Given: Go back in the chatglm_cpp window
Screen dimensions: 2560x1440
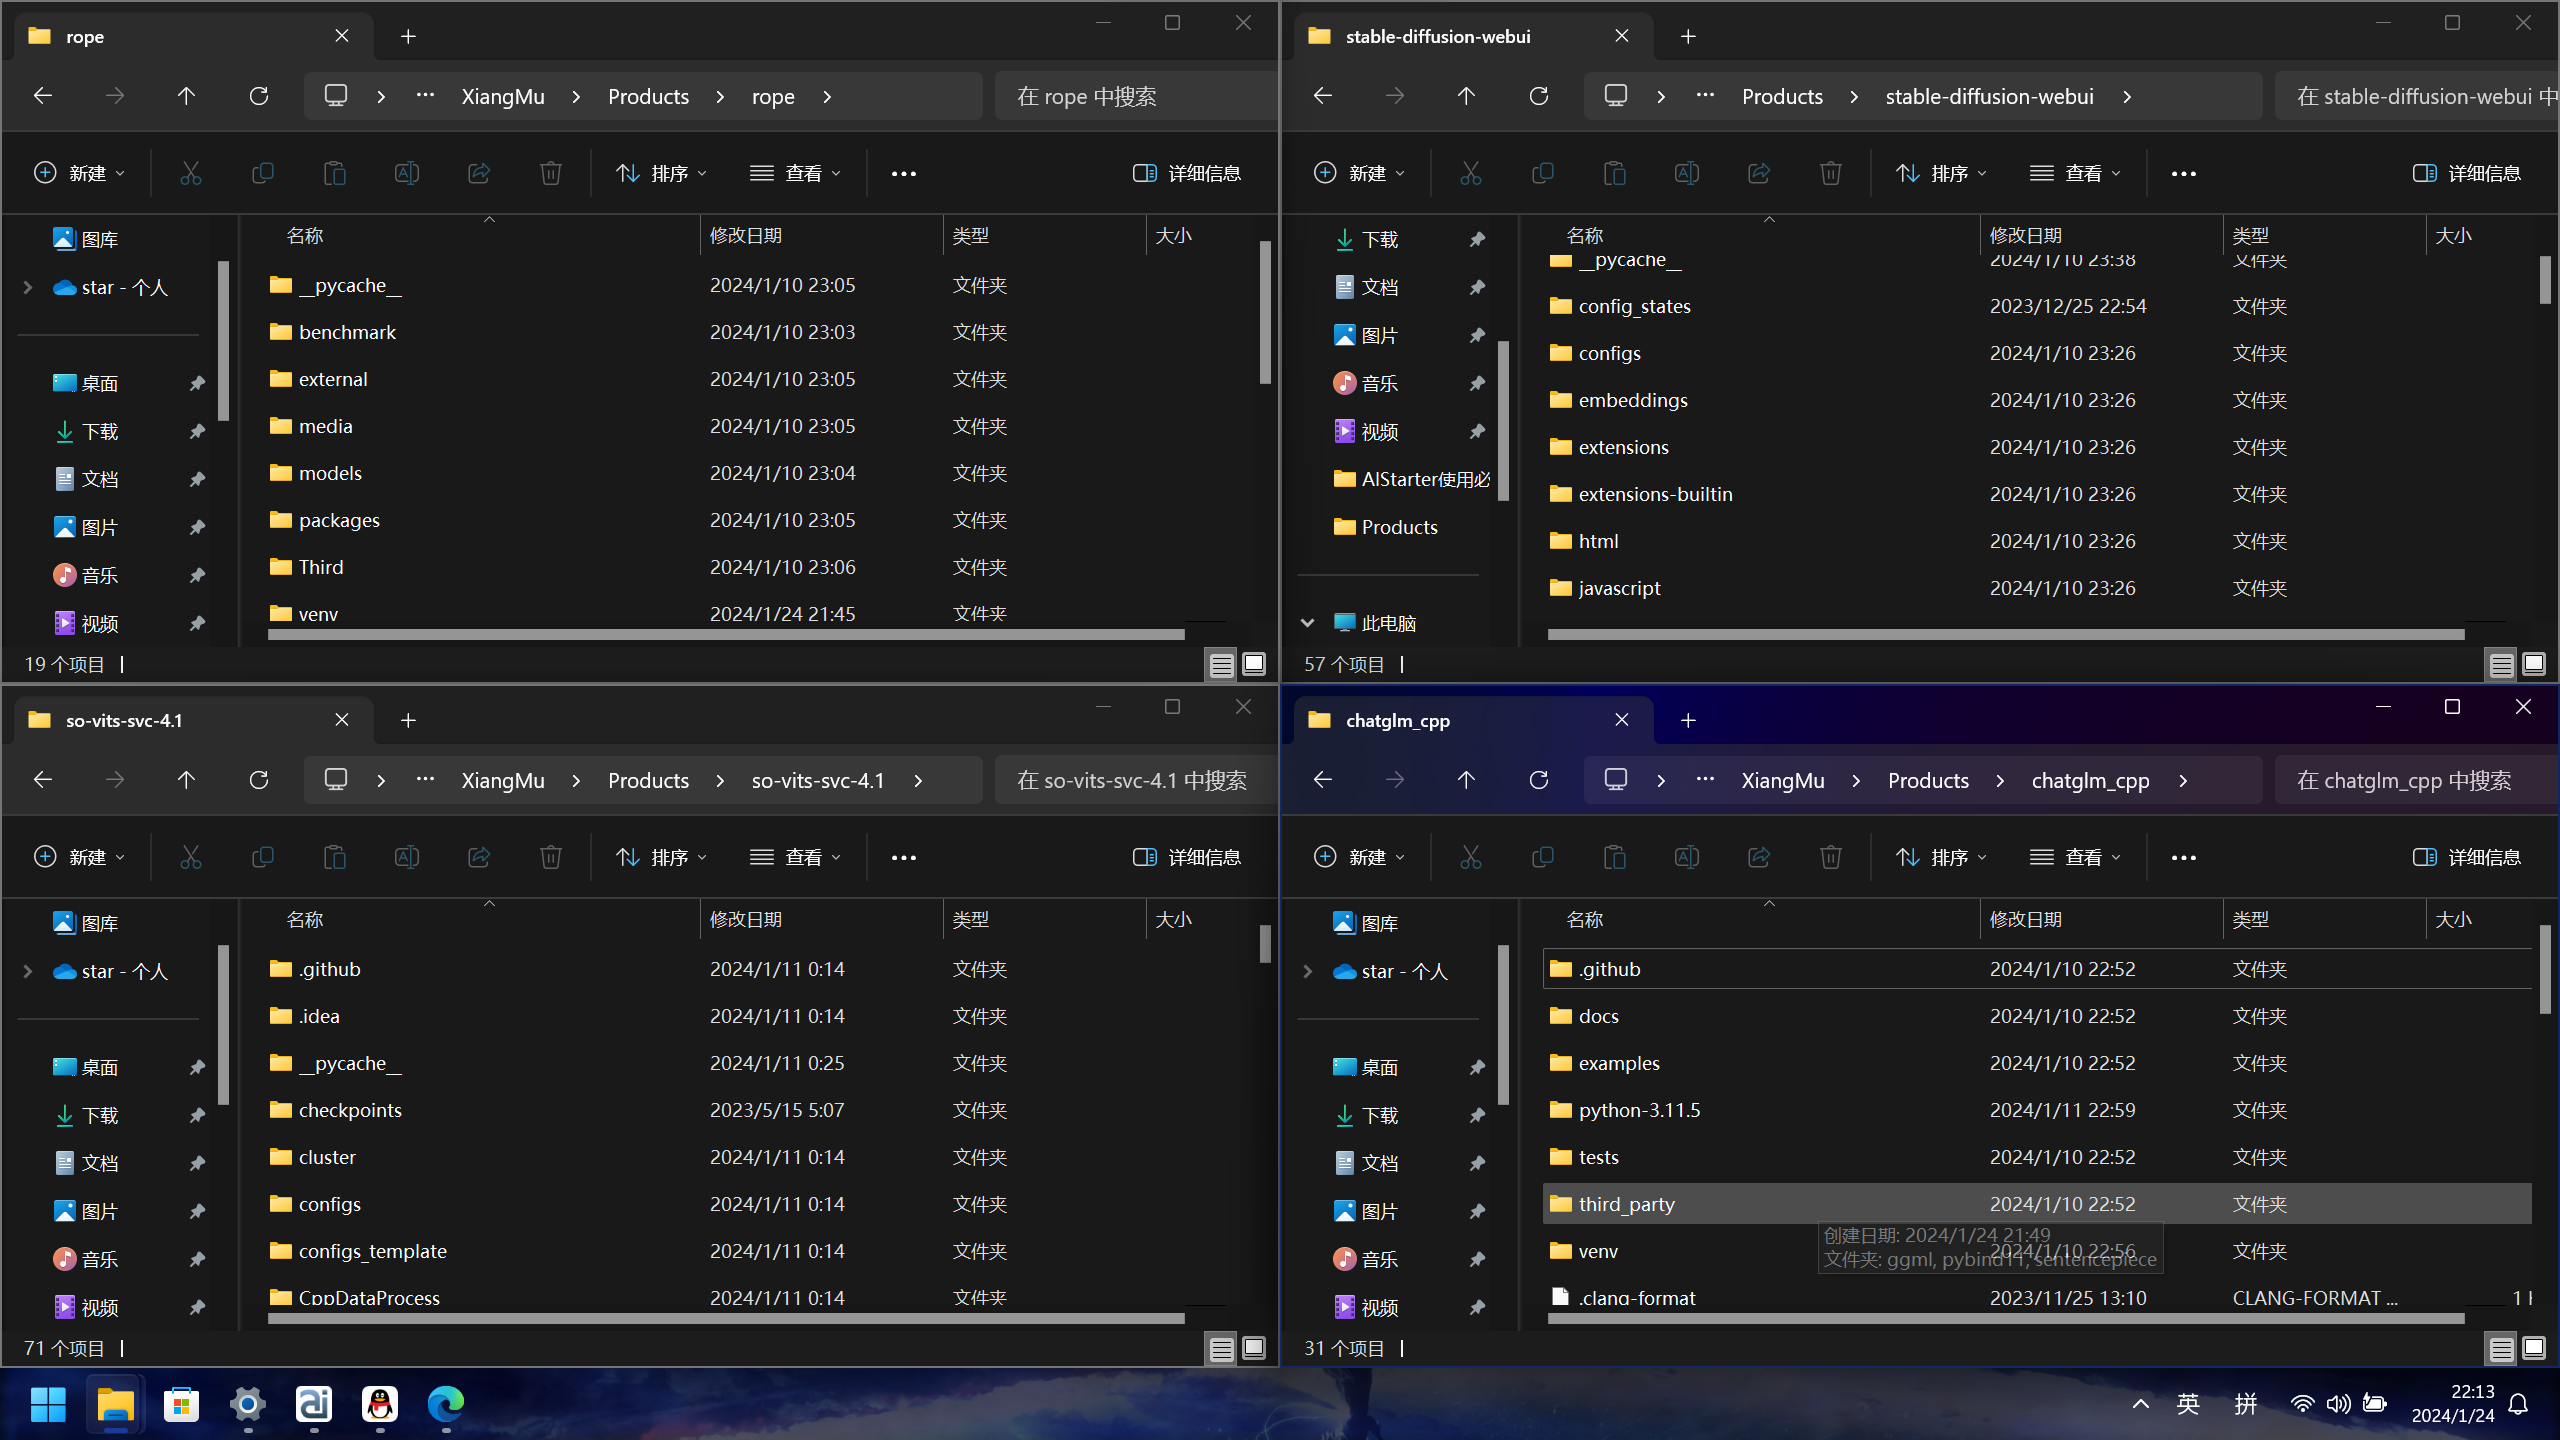Looking at the screenshot, I should point(1322,780).
